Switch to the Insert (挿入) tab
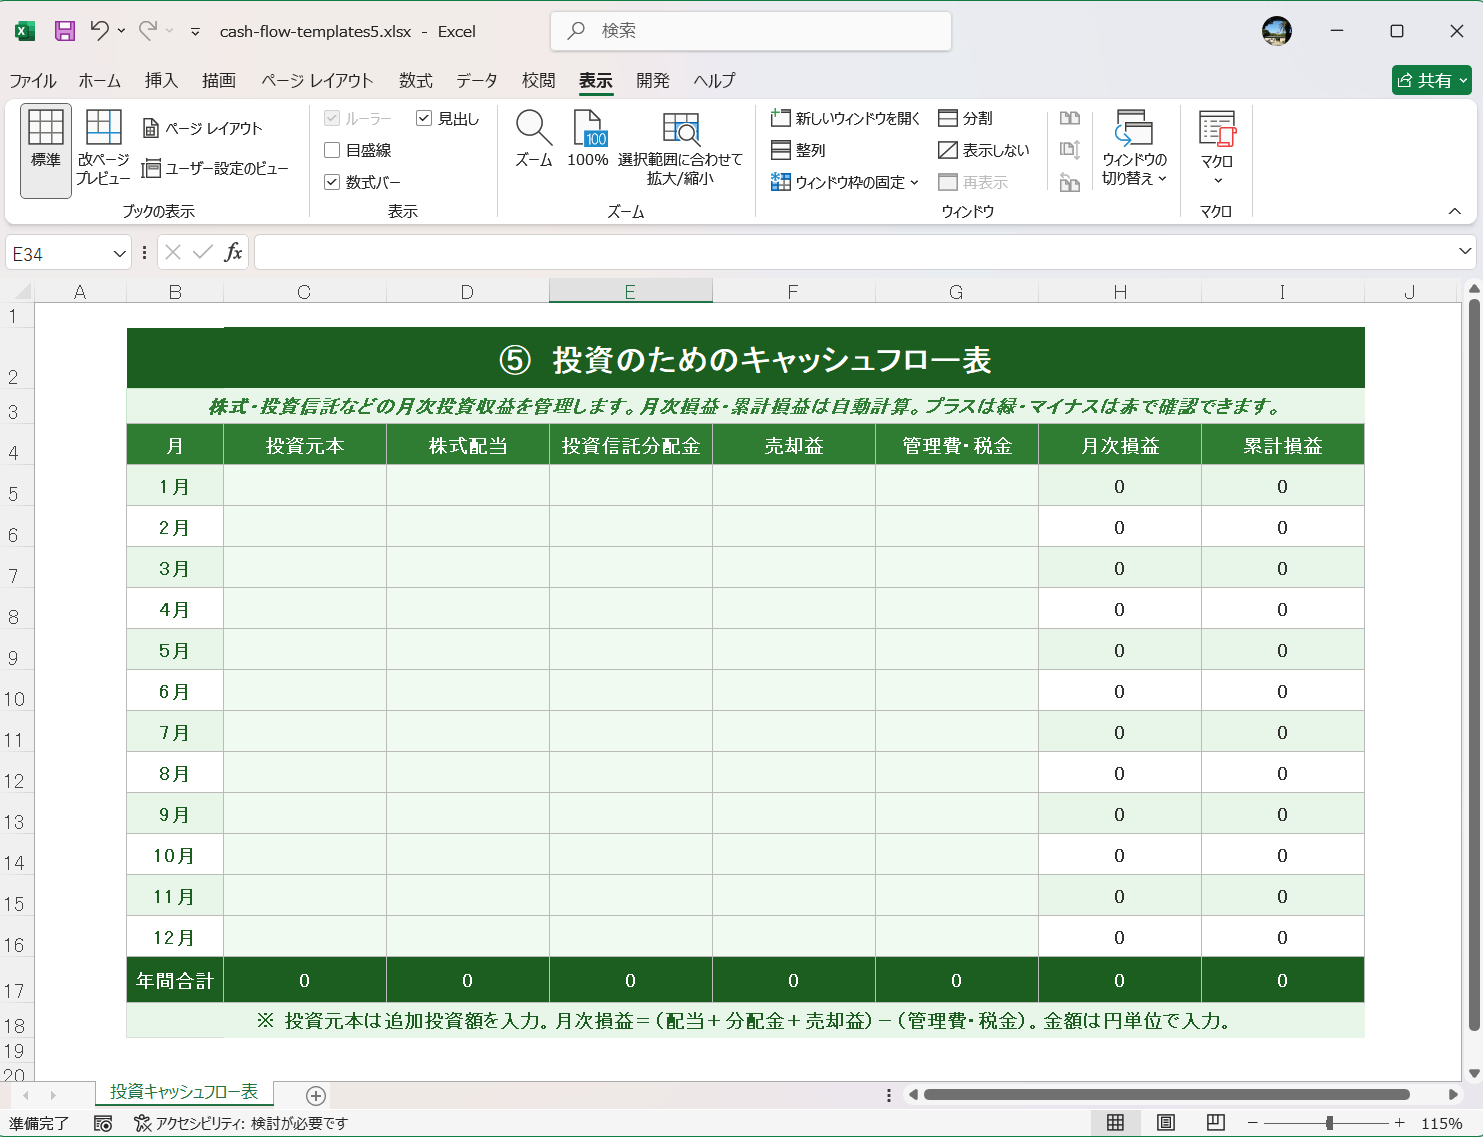 coord(161,81)
